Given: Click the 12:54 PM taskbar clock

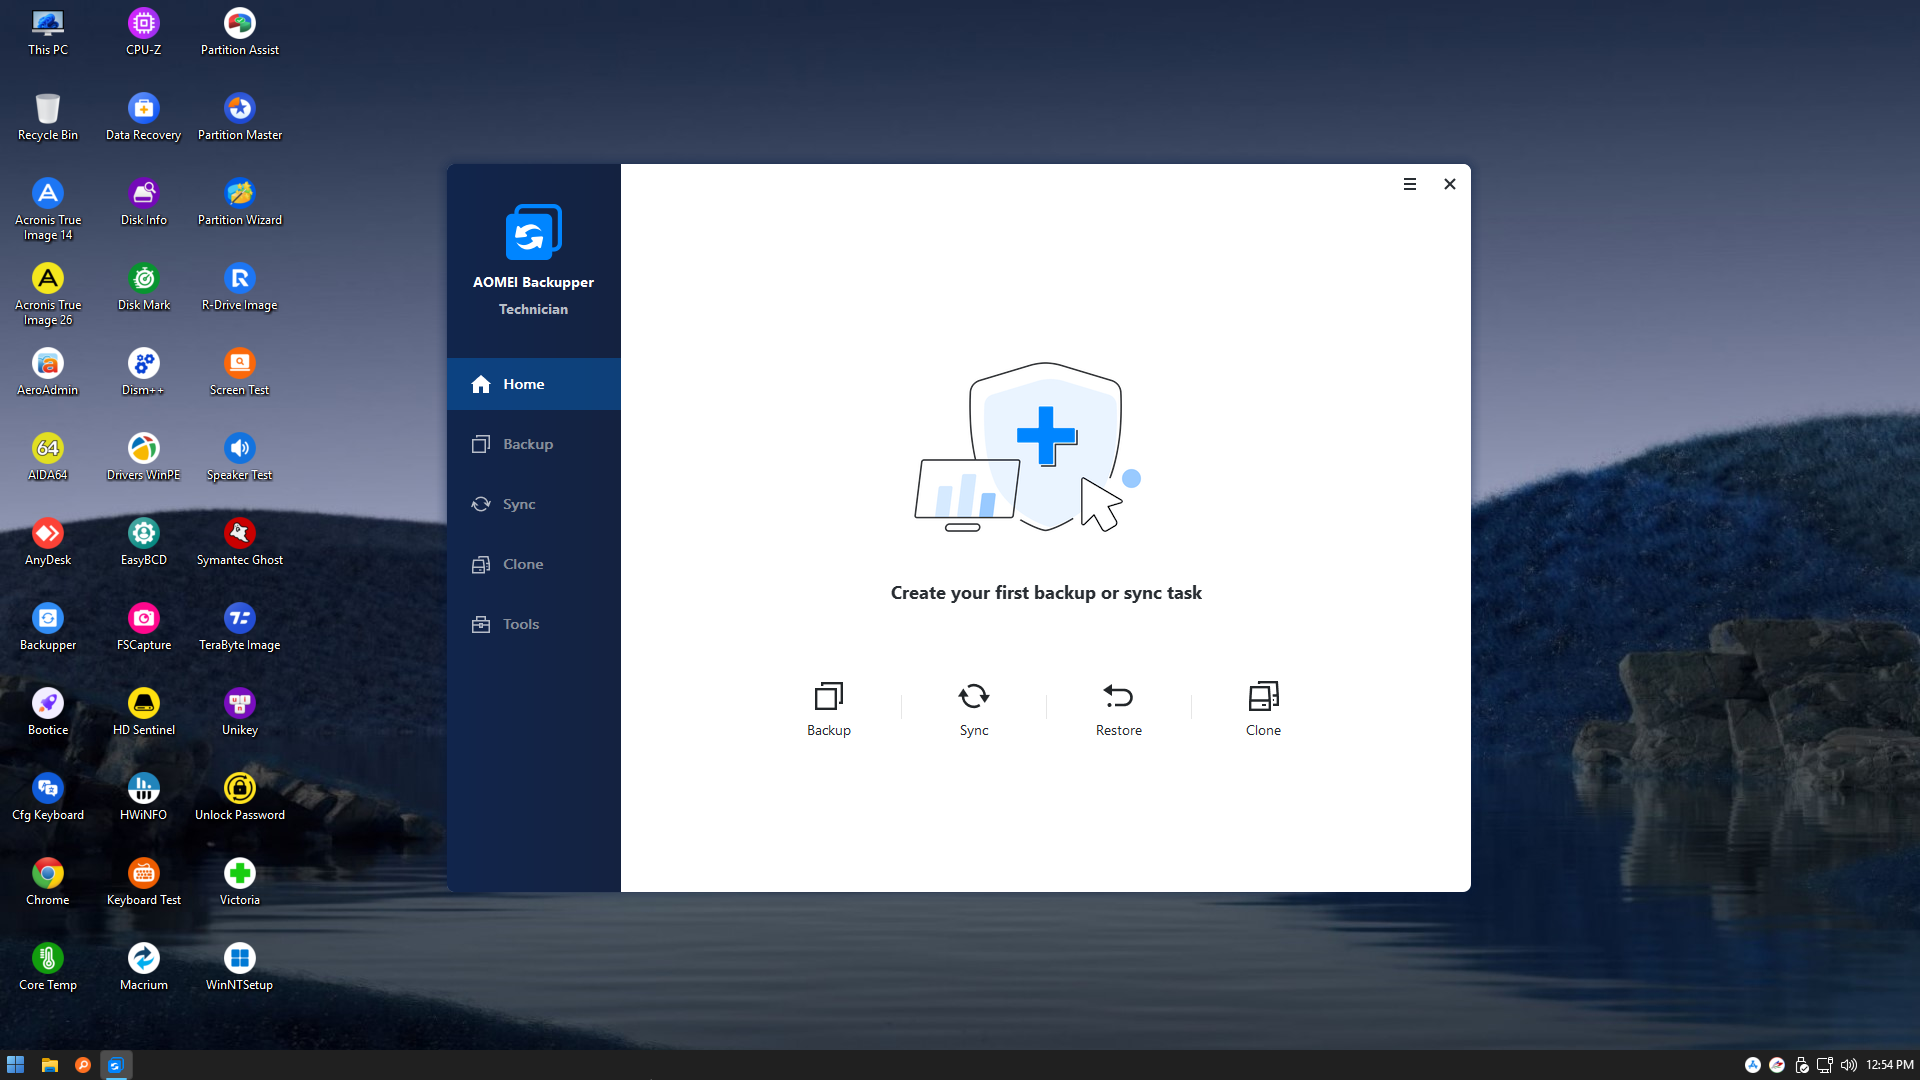Looking at the screenshot, I should (1889, 1065).
